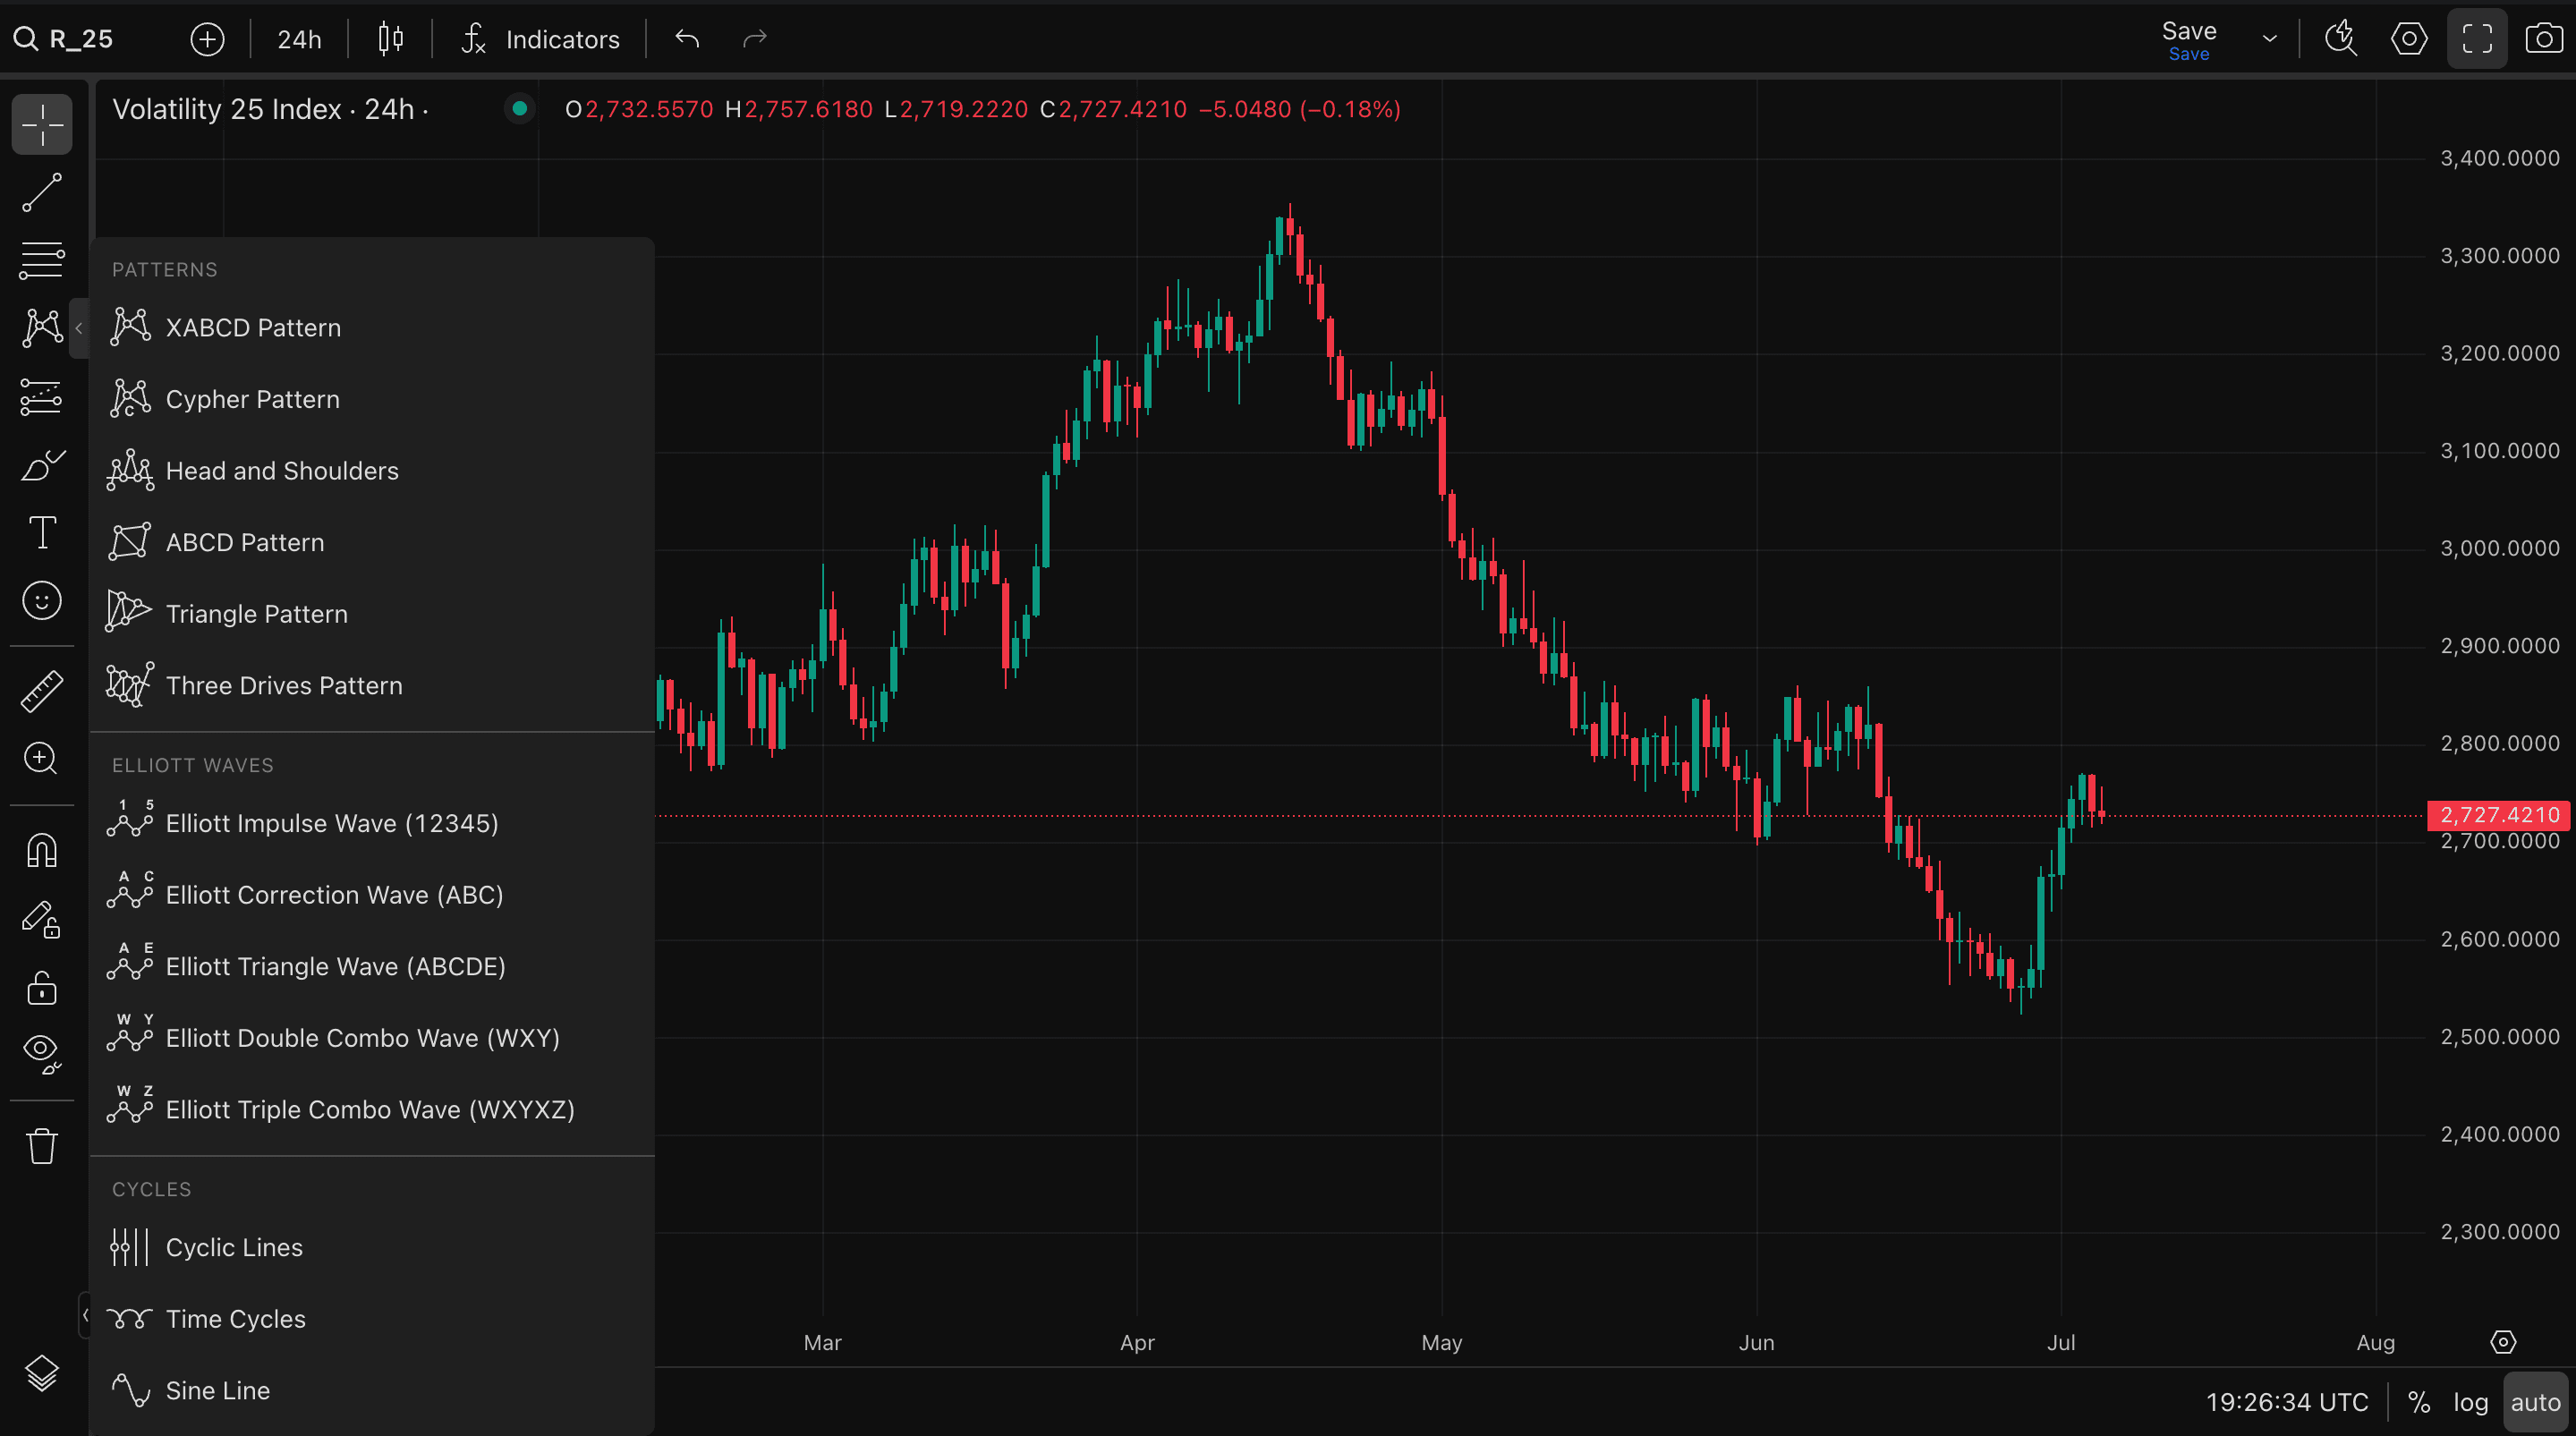Open symbol search R_25
This screenshot has width=2576, height=1436.
(65, 39)
